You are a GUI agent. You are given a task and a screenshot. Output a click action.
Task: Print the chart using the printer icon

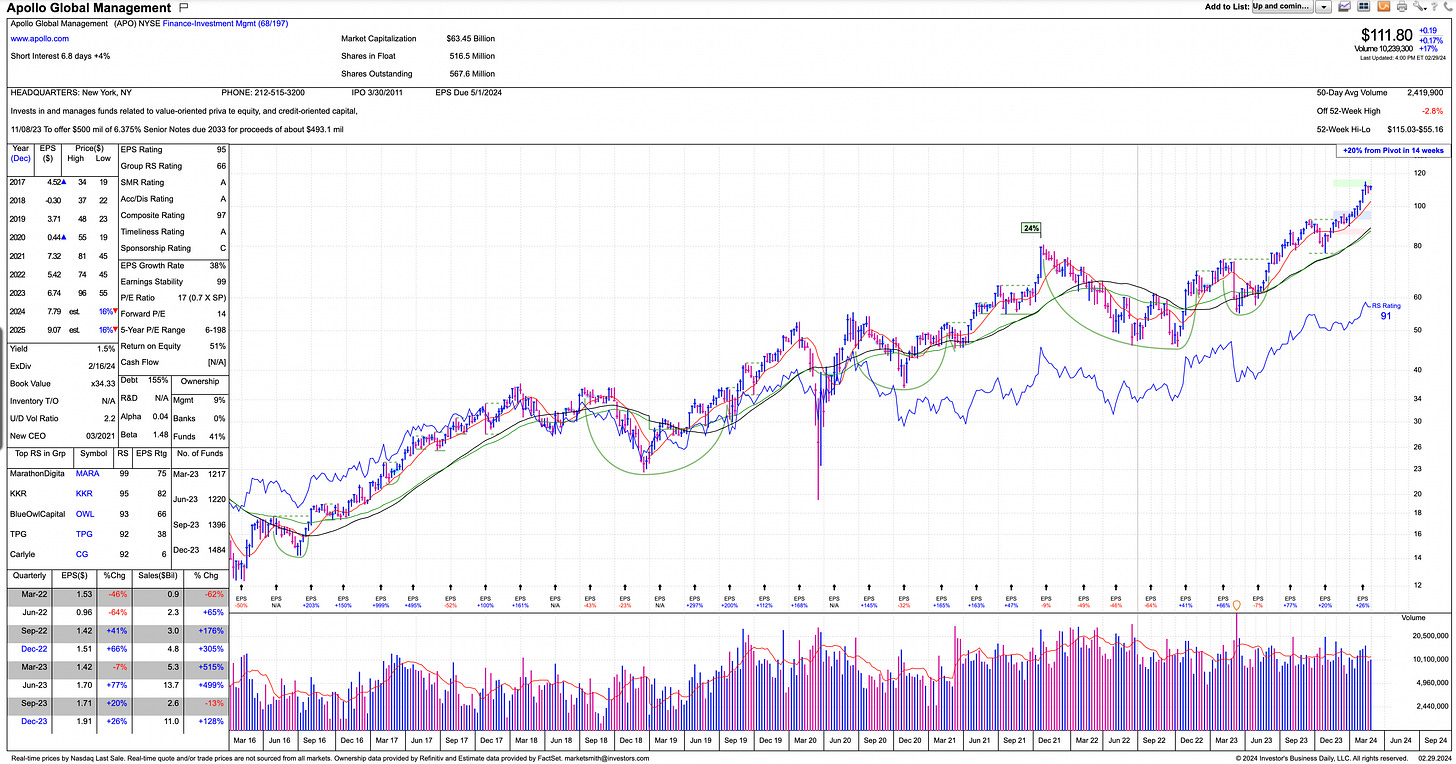[1403, 6]
